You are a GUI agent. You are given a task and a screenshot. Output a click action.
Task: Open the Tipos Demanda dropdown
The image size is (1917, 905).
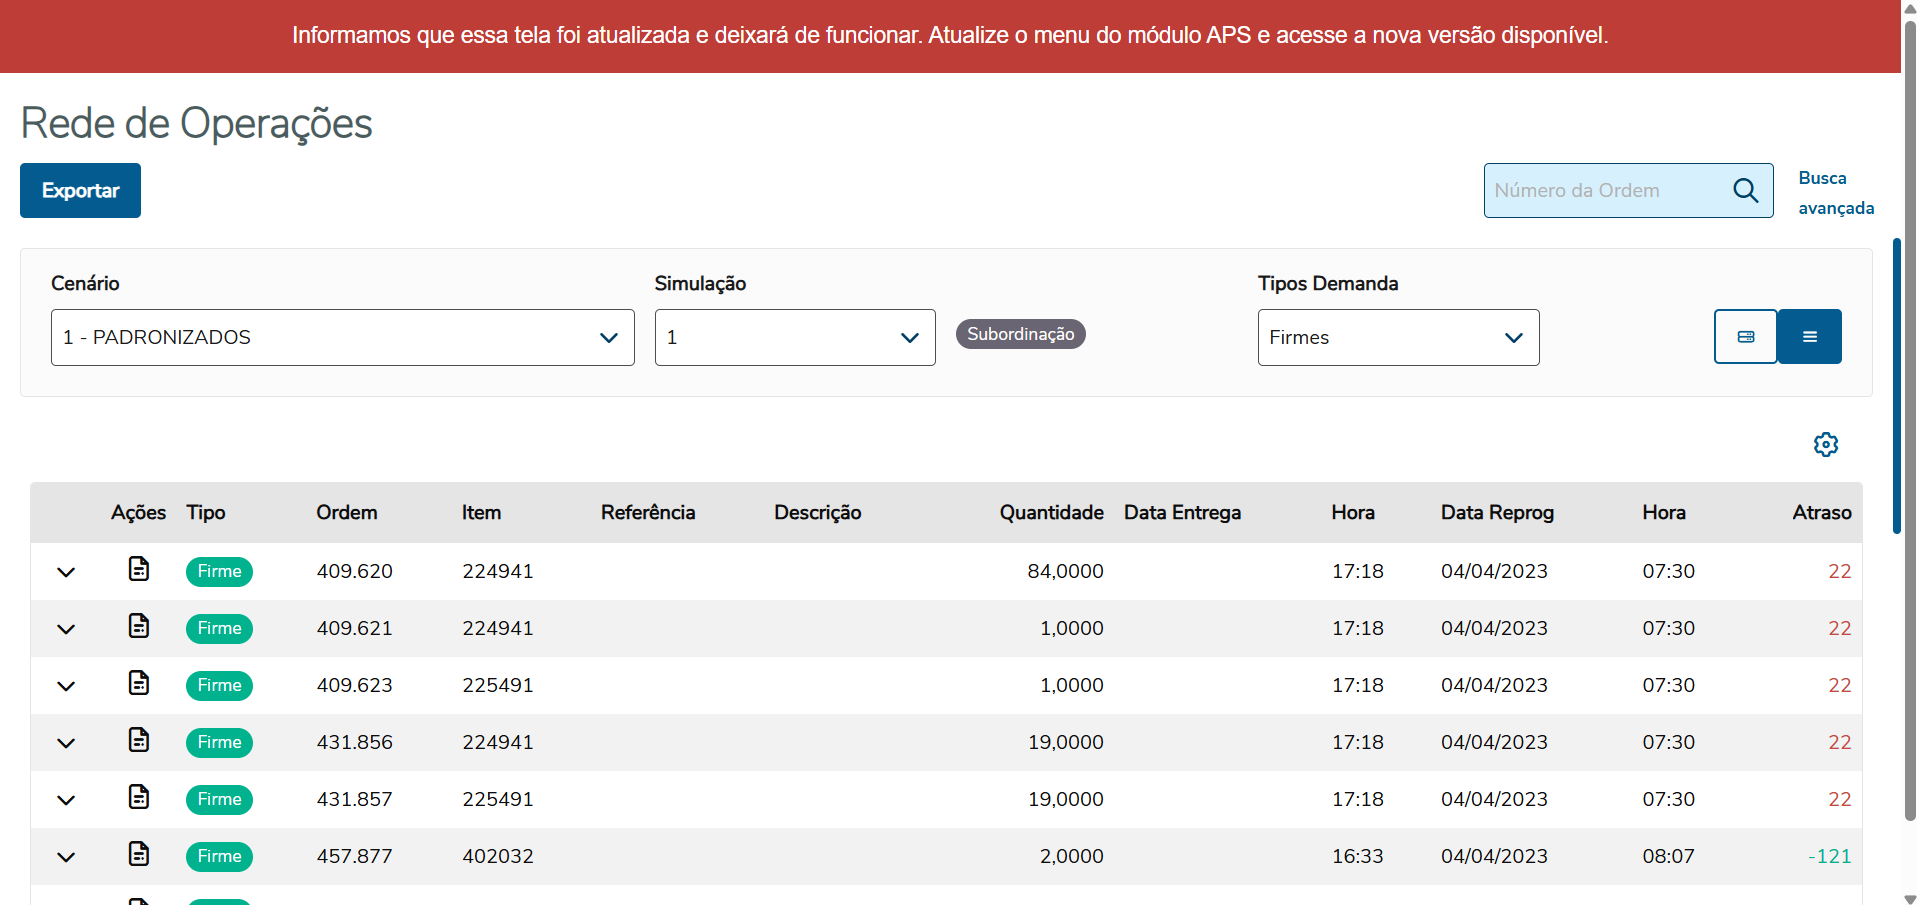[1397, 338]
